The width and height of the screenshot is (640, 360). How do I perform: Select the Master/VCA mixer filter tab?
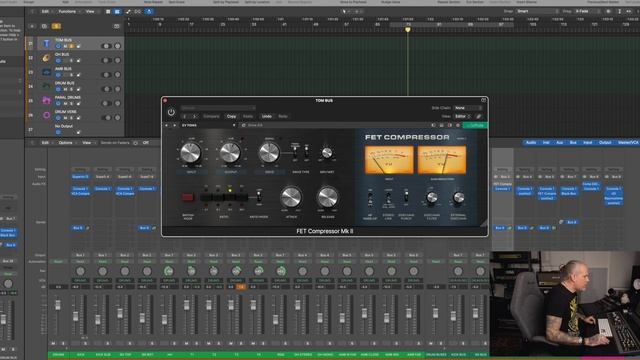coord(627,142)
